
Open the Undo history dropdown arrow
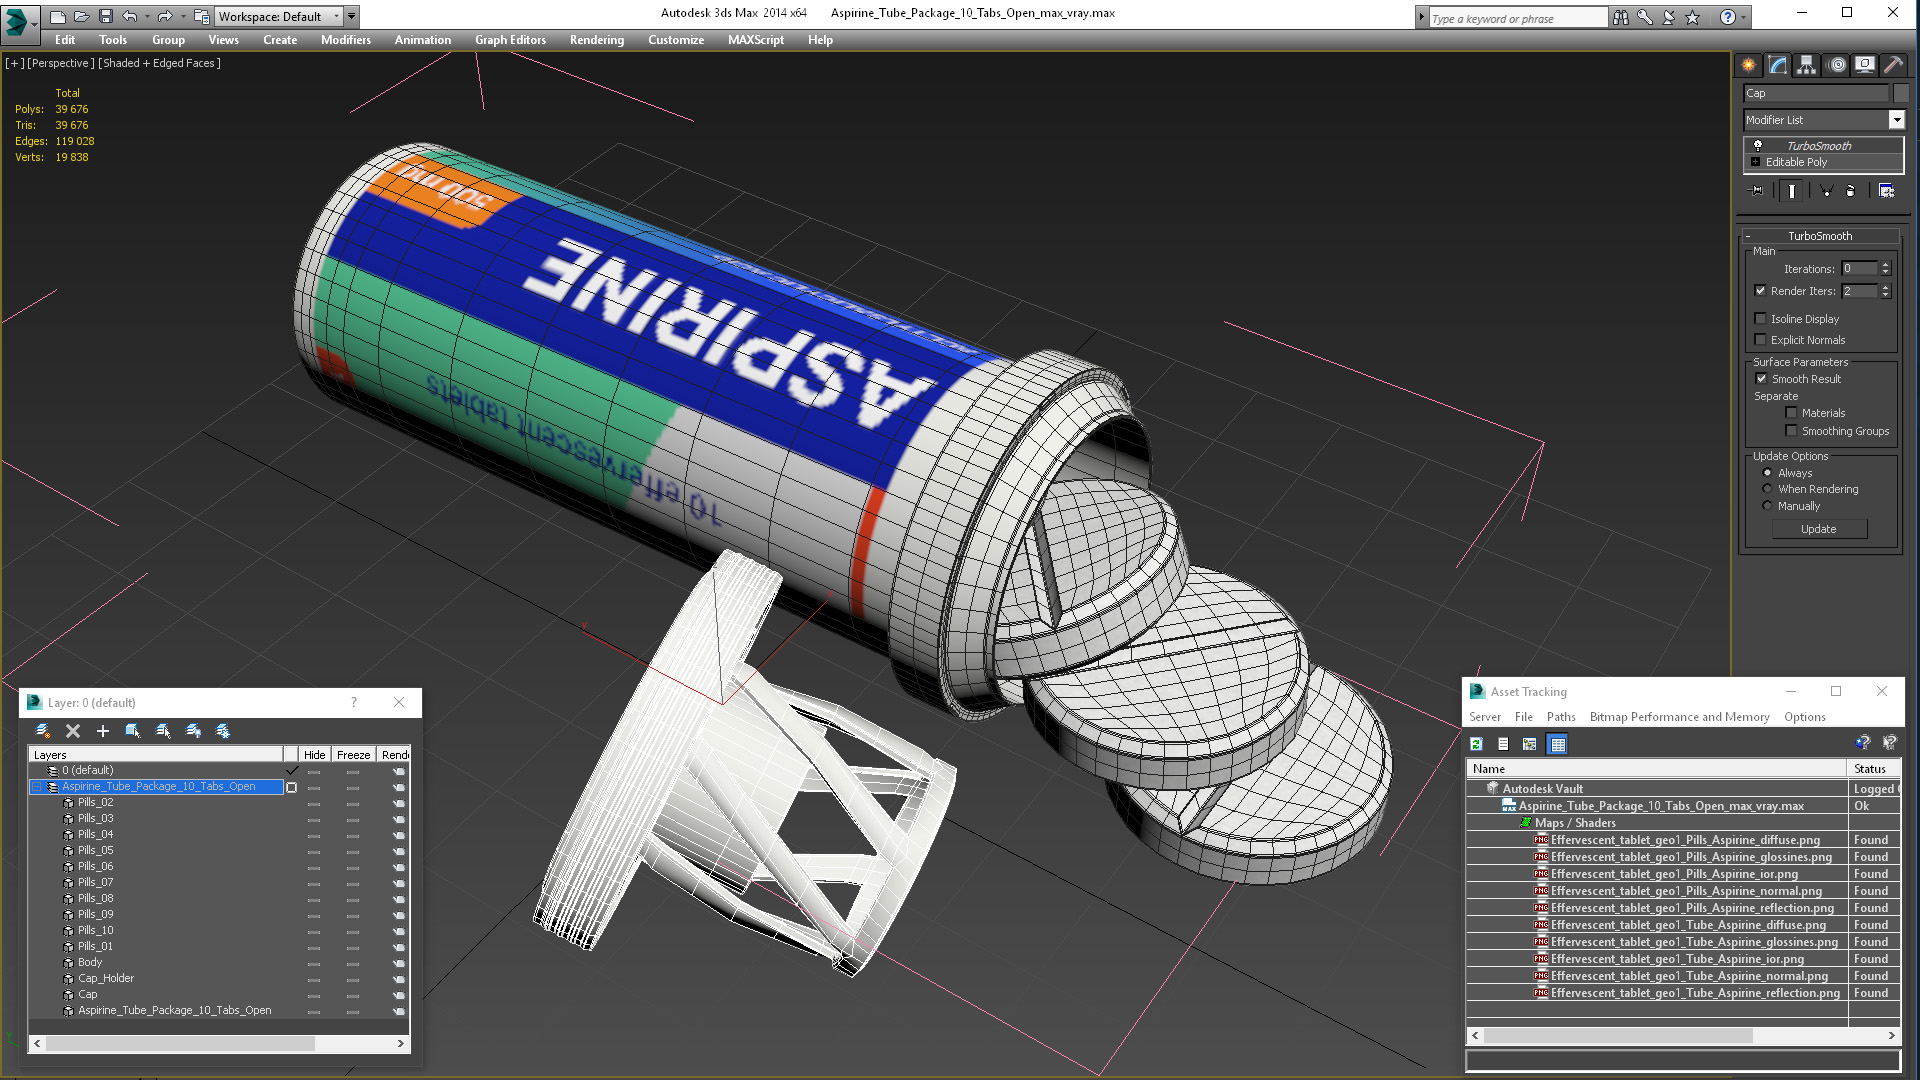click(x=147, y=16)
